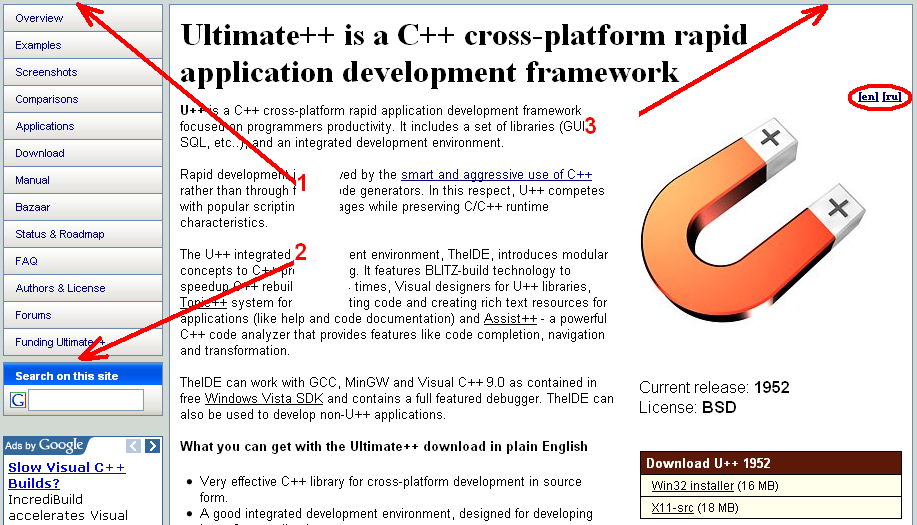Viewport: 917px width, 525px height.
Task: Click the ads previous arrow button
Action: point(133,446)
